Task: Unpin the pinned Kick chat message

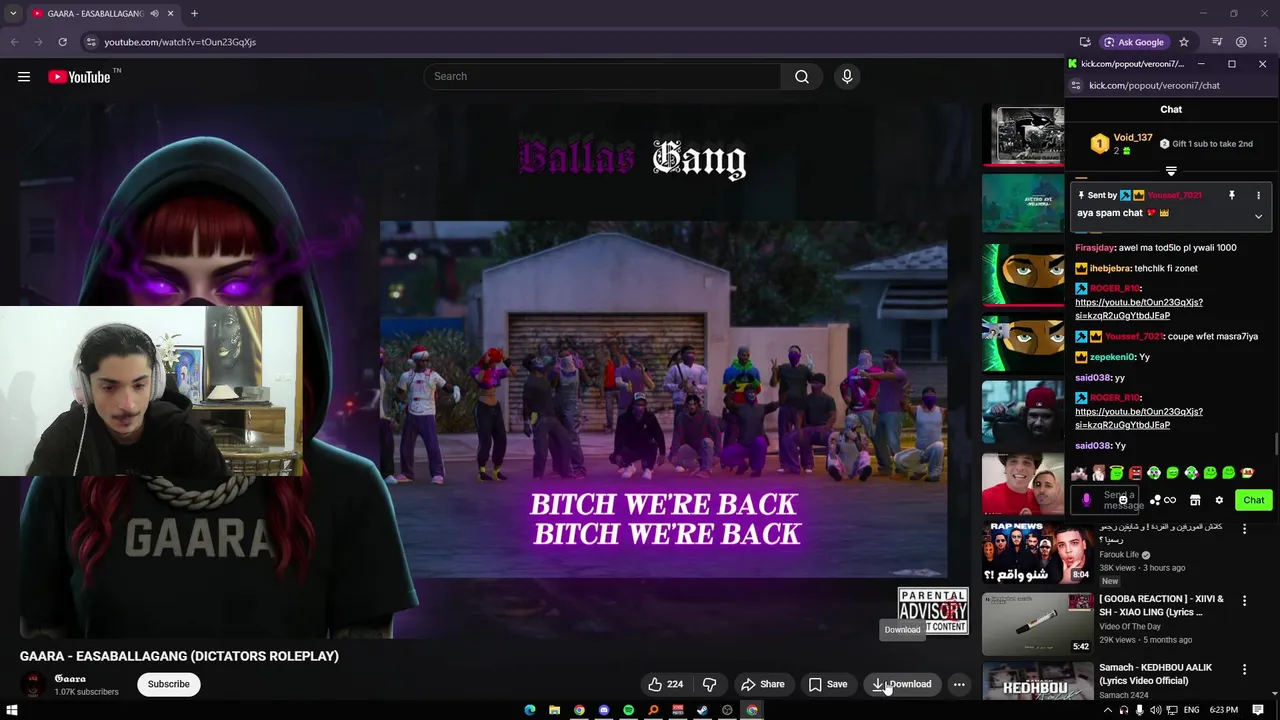Action: pyautogui.click(x=1232, y=195)
